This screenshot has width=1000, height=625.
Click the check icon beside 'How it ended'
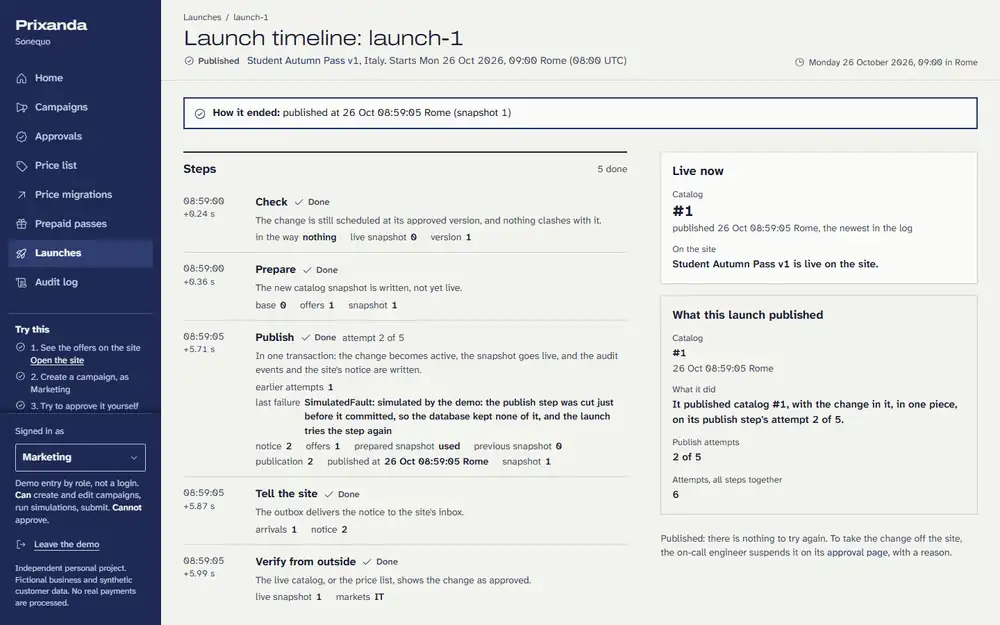click(x=200, y=114)
